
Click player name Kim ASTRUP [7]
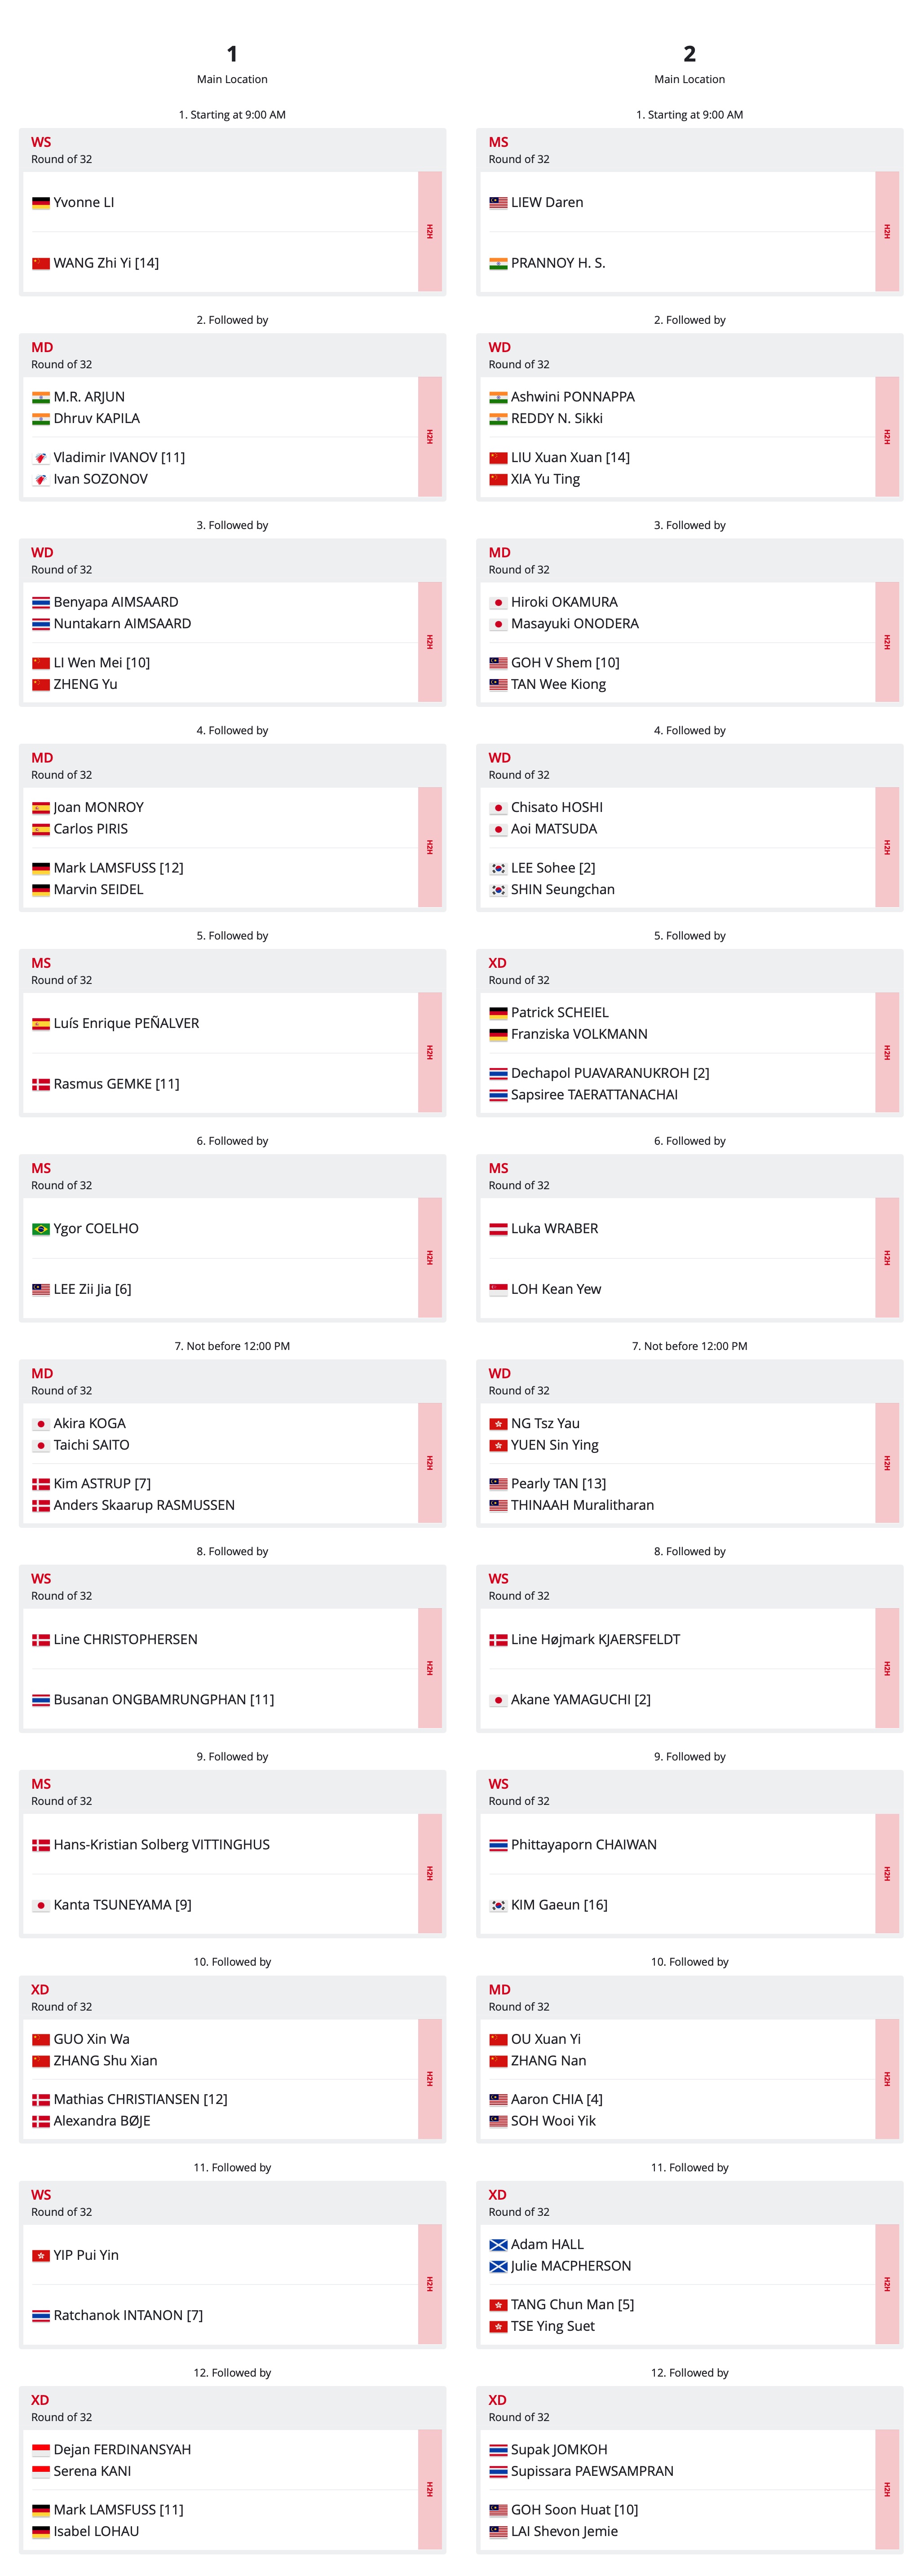[x=102, y=1483]
